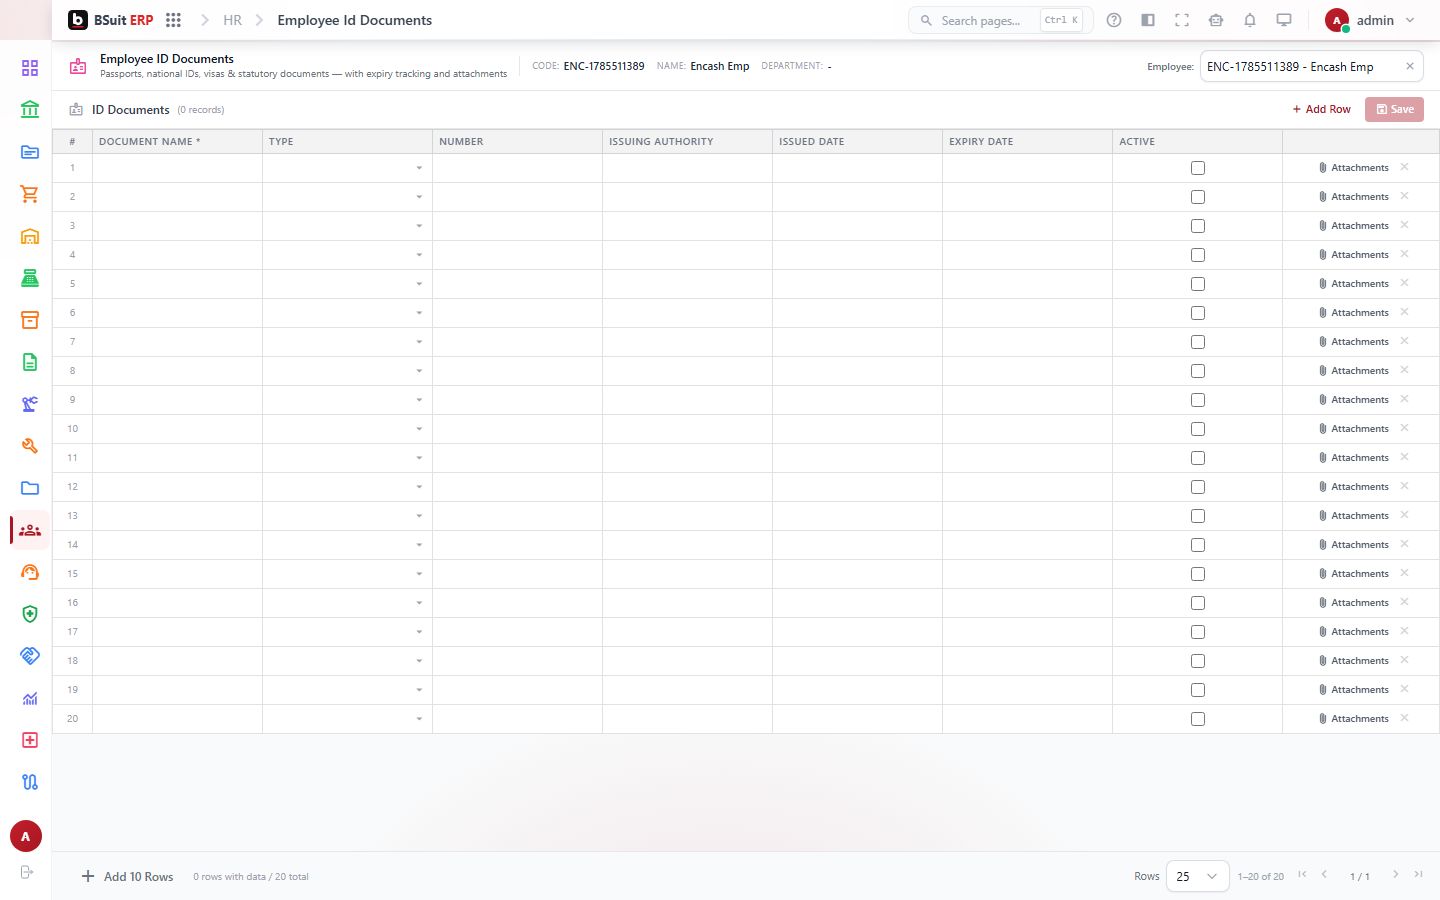Clear the selected Employee field
The height and width of the screenshot is (900, 1440).
pos(1410,66)
